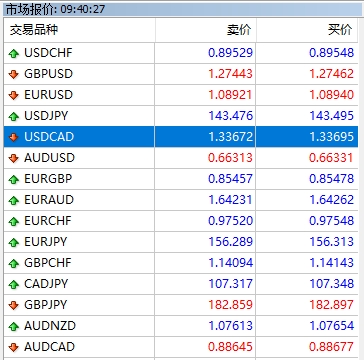The width and height of the screenshot is (364, 360).
Task: Click USDJPY sell price 143.476
Action: point(231,116)
